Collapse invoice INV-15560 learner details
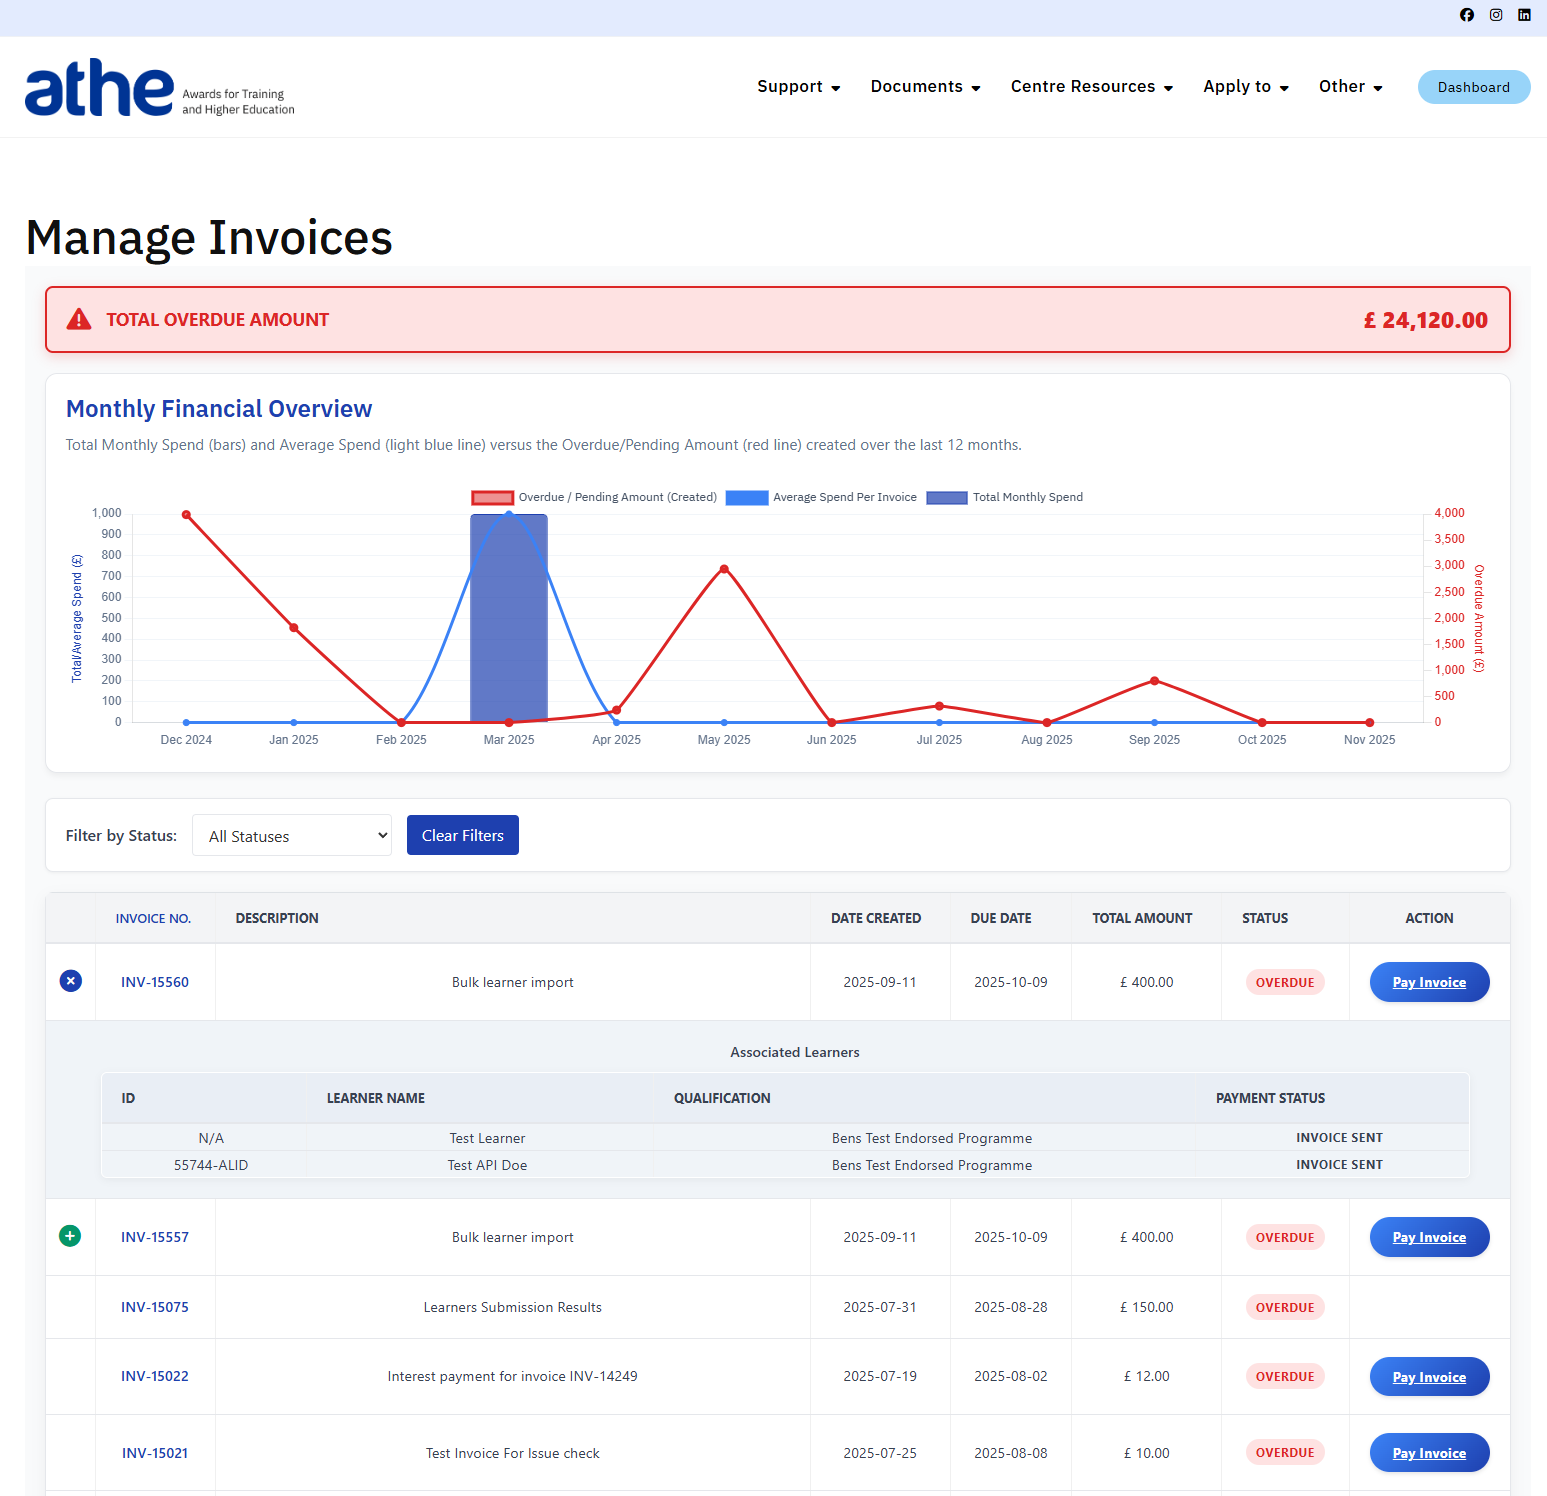The width and height of the screenshot is (1547, 1496). coord(70,981)
